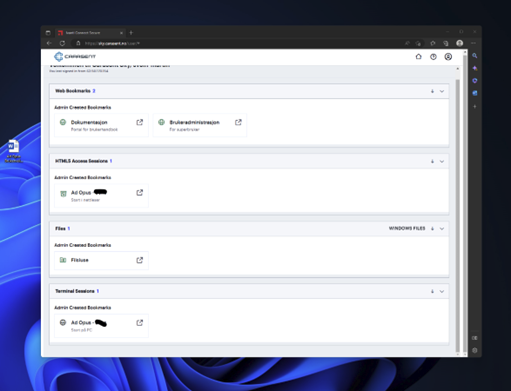
Task: Click browser Back arrow
Action: click(x=49, y=43)
